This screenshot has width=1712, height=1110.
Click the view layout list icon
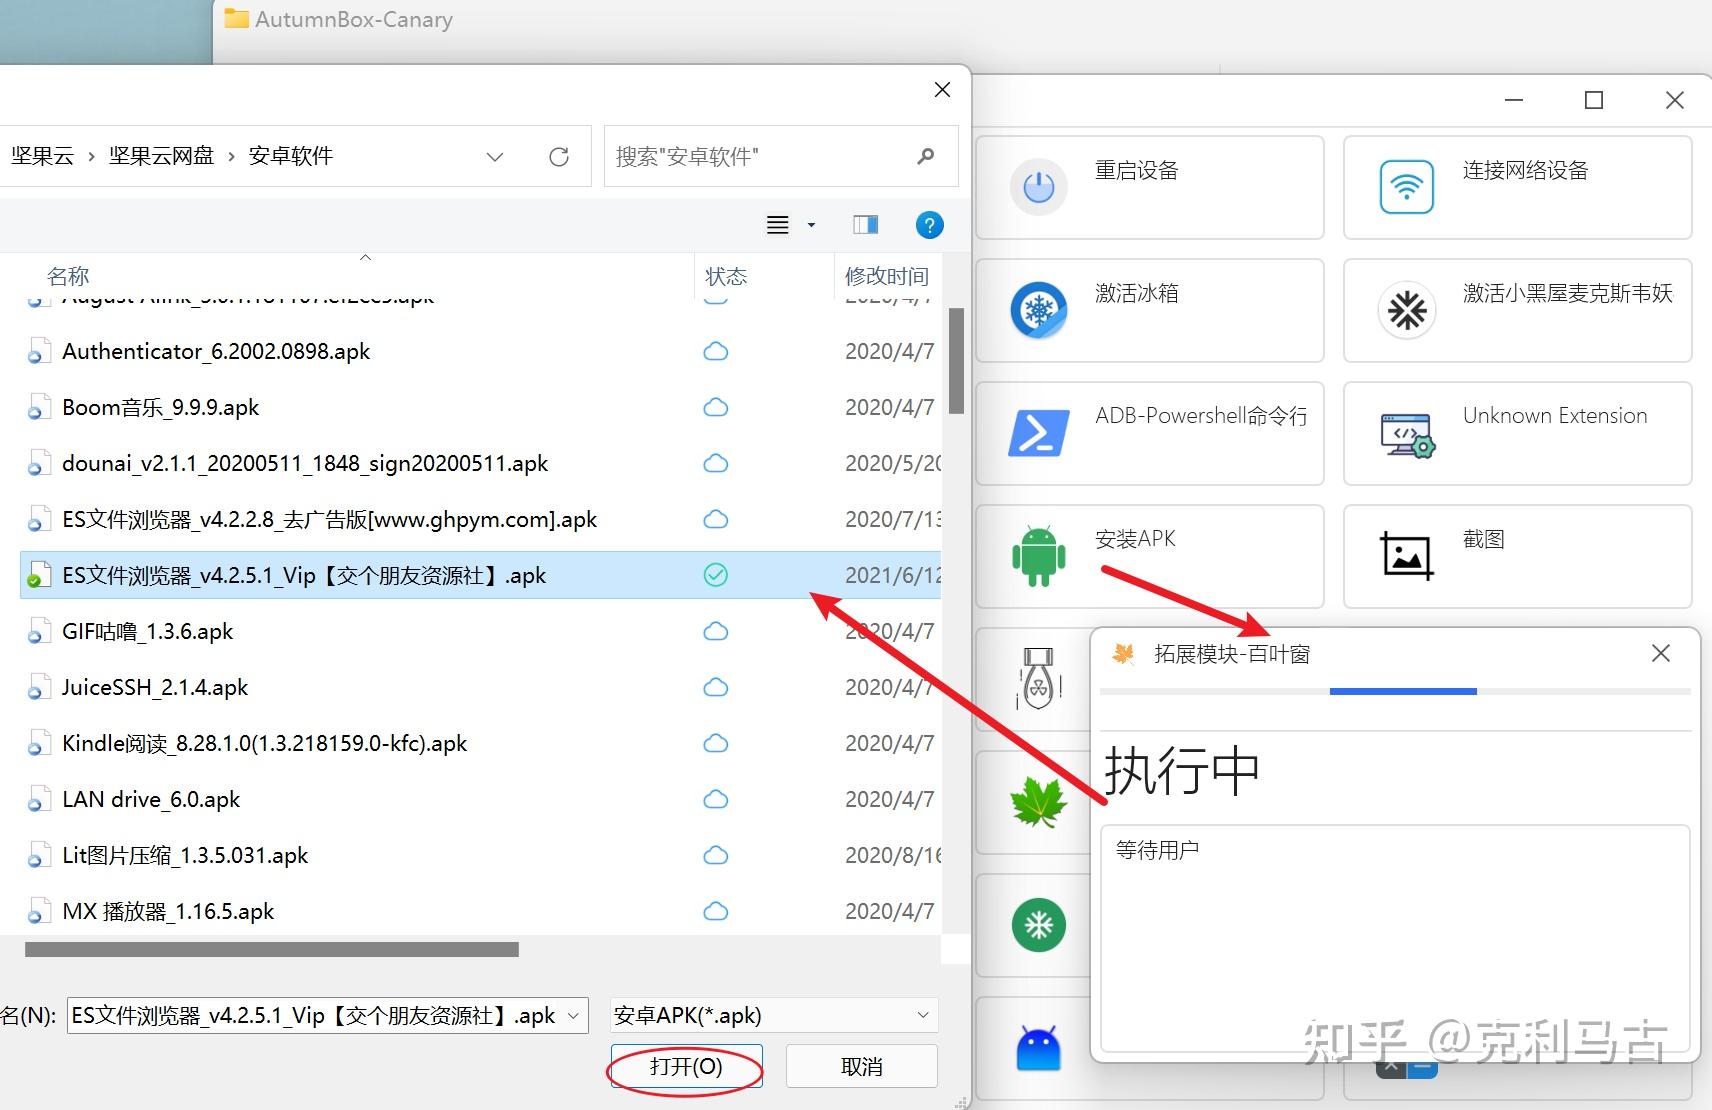pos(778,225)
